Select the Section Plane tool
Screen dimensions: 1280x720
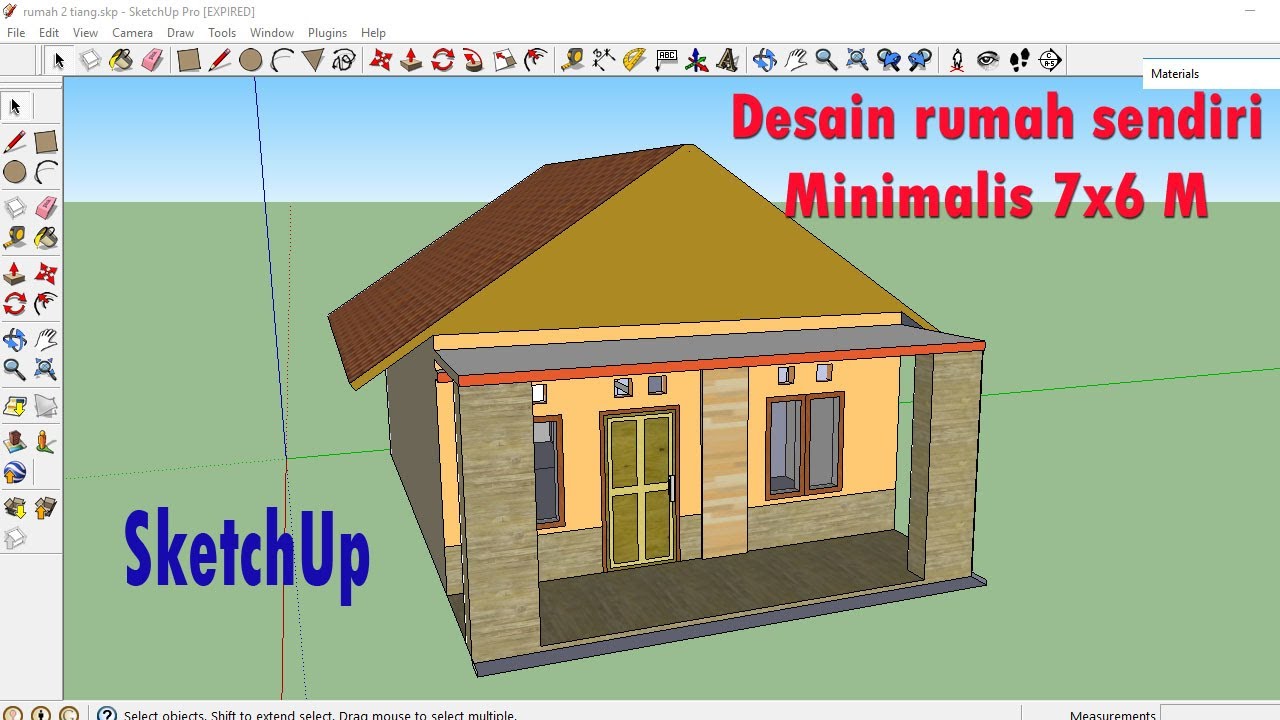(1050, 60)
